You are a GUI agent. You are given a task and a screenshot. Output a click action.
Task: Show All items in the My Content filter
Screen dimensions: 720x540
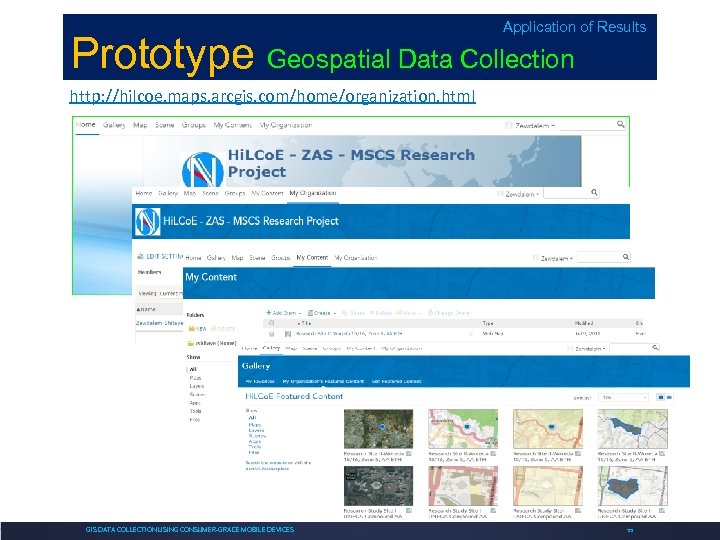(193, 369)
